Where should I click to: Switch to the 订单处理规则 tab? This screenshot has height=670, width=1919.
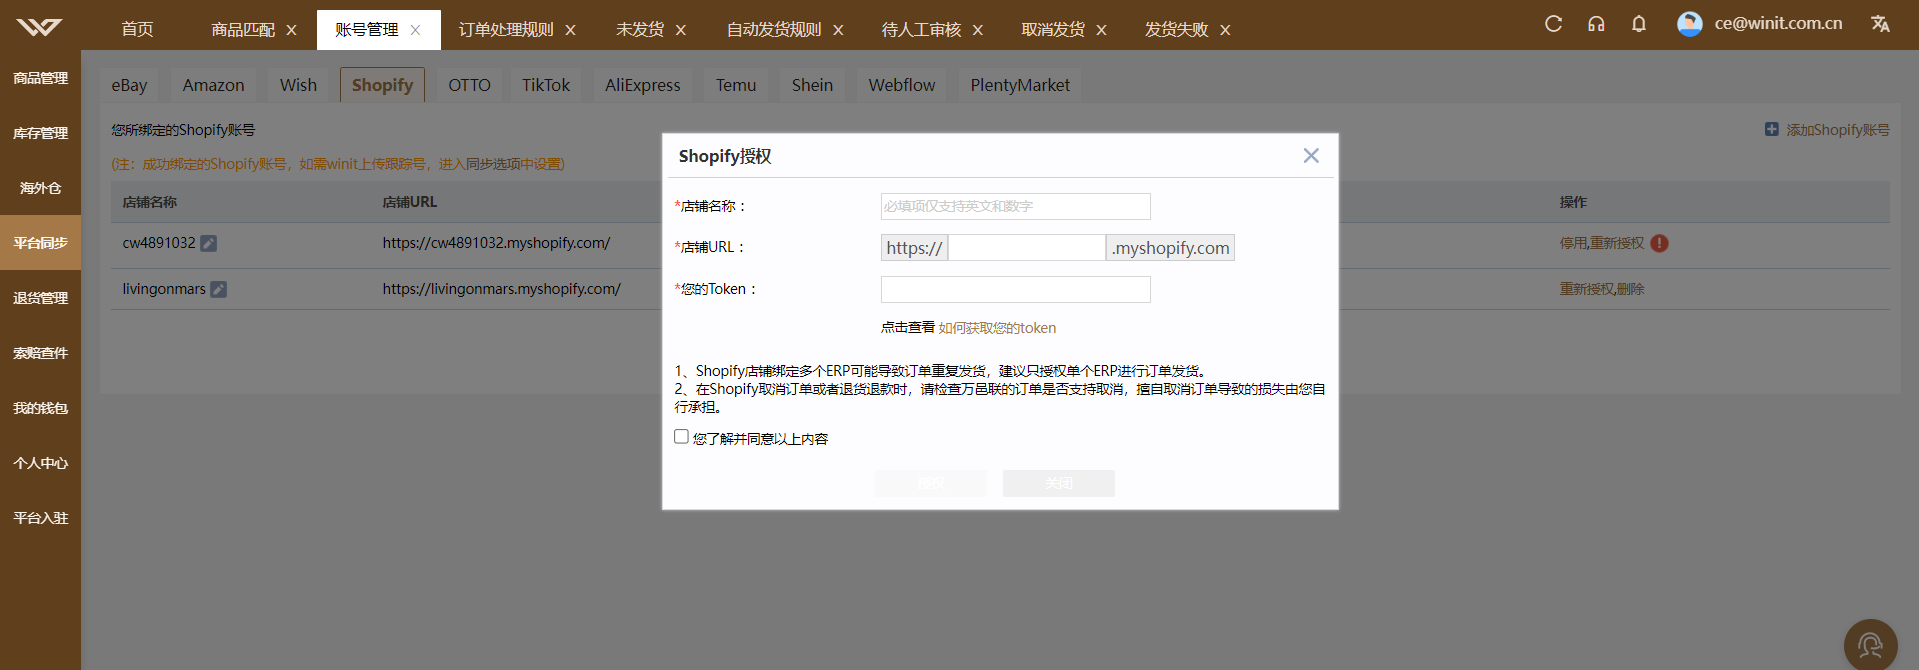(x=506, y=30)
